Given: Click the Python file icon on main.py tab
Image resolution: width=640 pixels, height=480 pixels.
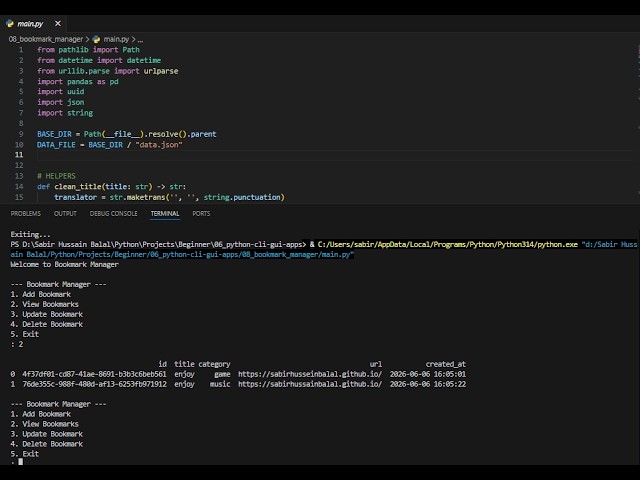Looking at the screenshot, I should pyautogui.click(x=10, y=24).
